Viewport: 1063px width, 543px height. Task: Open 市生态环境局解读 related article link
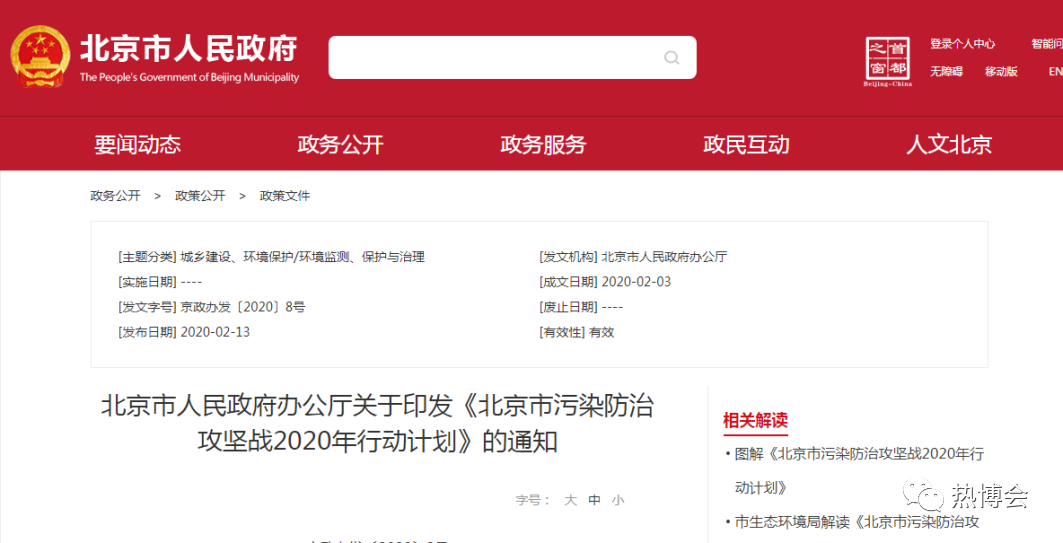[857, 522]
